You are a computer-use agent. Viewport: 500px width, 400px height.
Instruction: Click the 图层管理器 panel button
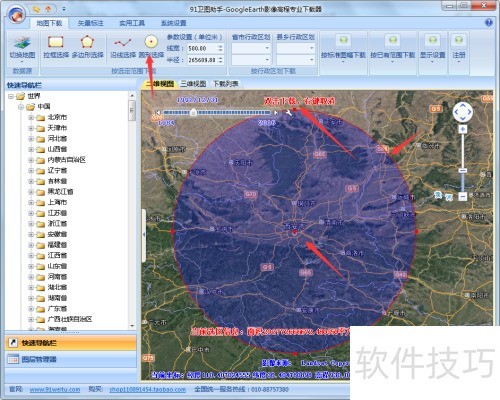pyautogui.click(x=71, y=359)
